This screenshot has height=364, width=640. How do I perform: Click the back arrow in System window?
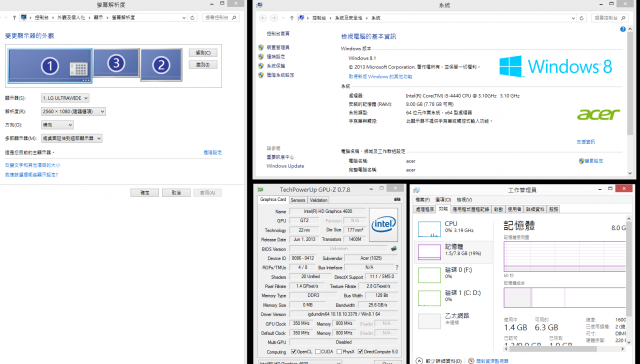click(263, 18)
